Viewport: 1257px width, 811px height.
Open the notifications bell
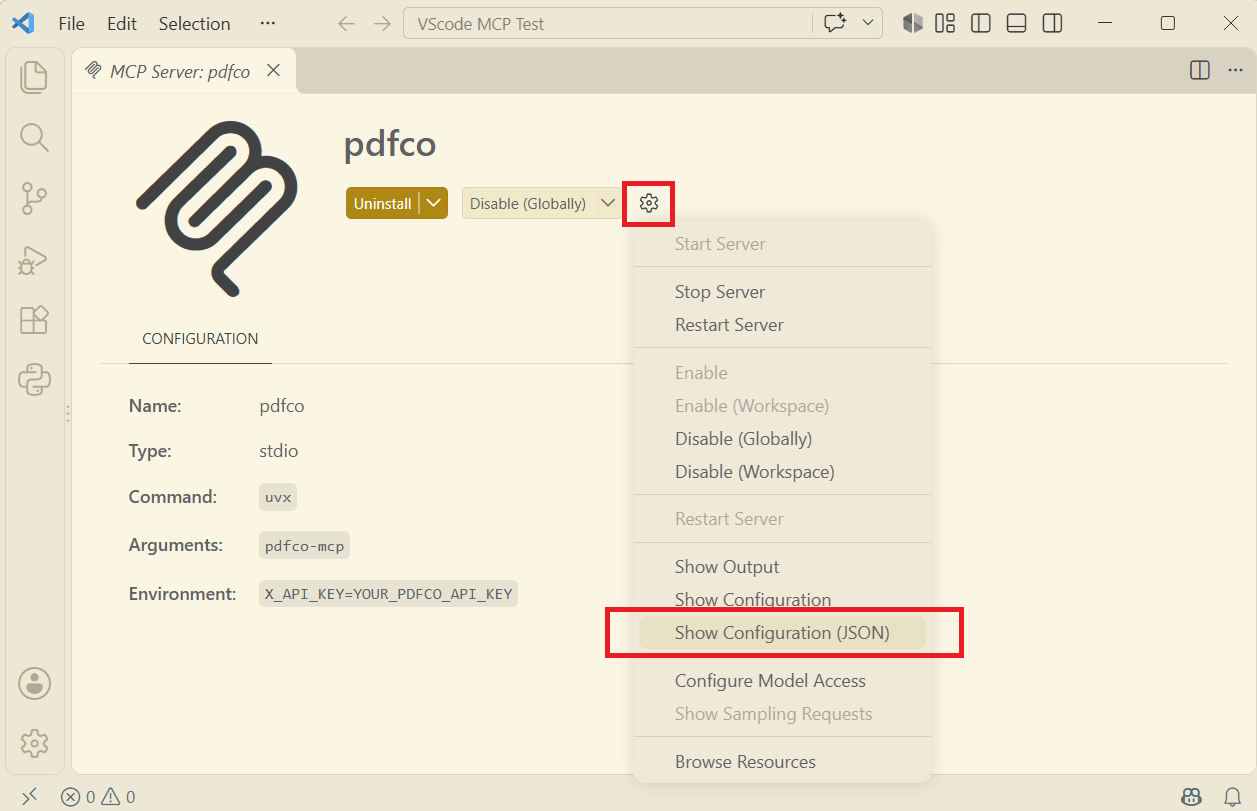click(1232, 797)
